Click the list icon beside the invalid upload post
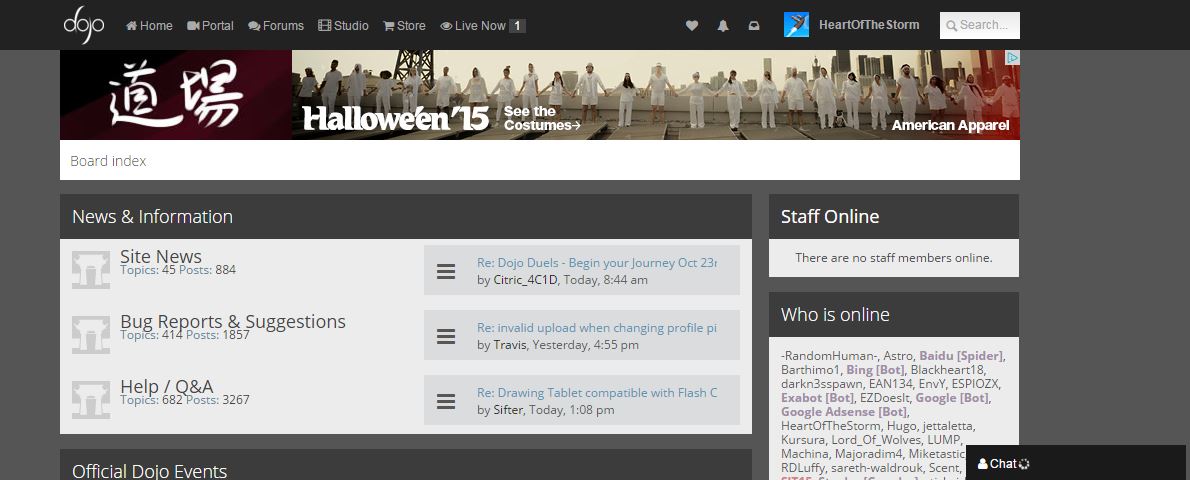Viewport: 1190px width, 480px height. [x=446, y=336]
